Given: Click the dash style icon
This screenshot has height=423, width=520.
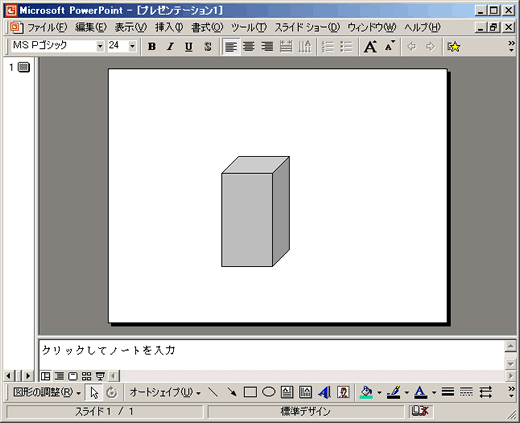Looking at the screenshot, I should (x=466, y=392).
